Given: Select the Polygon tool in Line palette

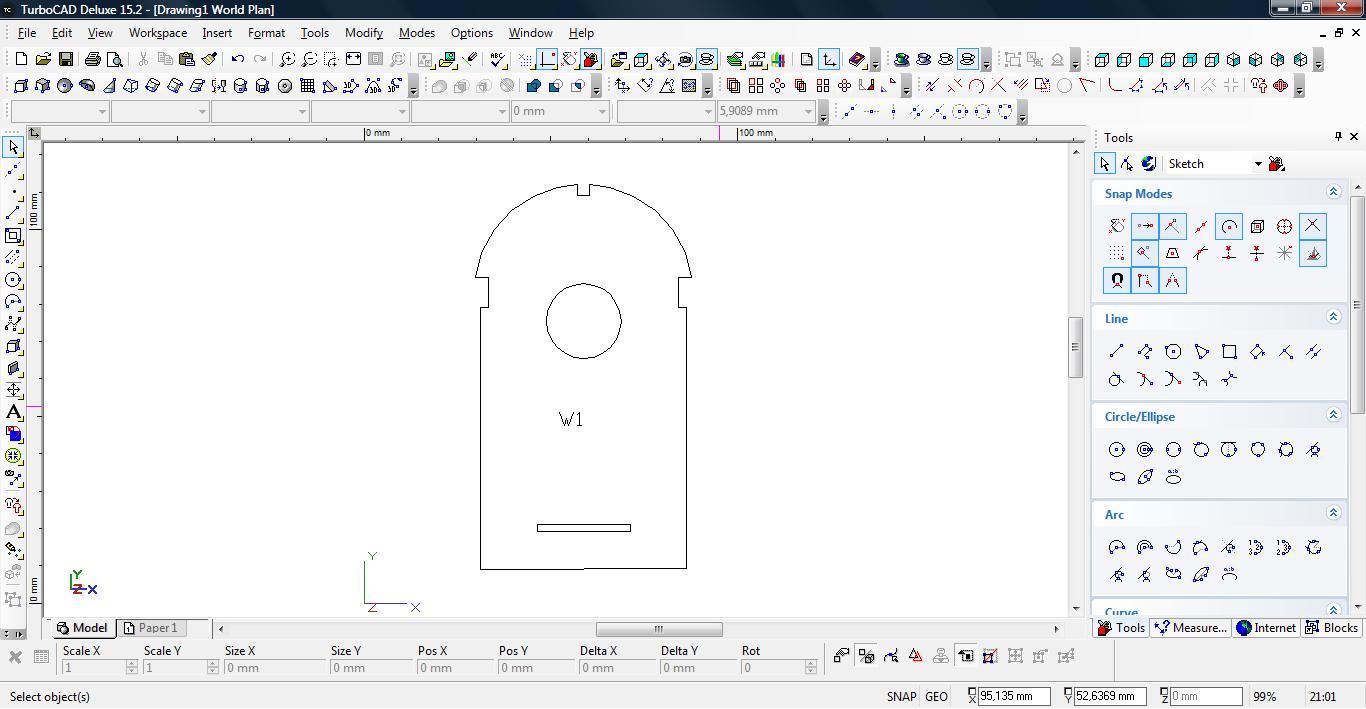Looking at the screenshot, I should coord(1173,351).
